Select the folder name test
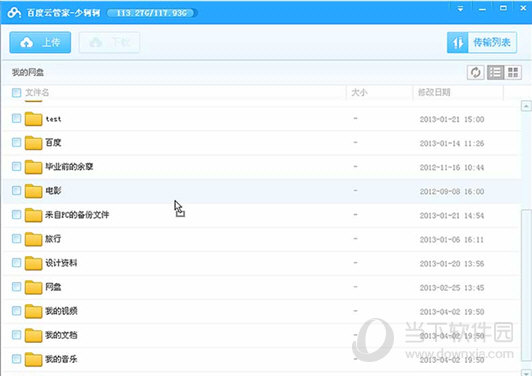Viewport: 532px width, 376px height. click(x=53, y=119)
